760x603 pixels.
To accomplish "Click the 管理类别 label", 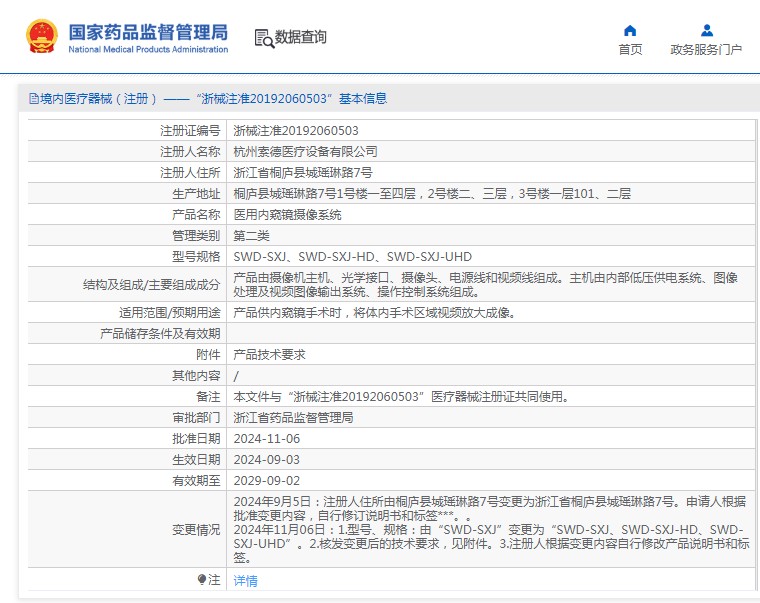I will (196, 236).
